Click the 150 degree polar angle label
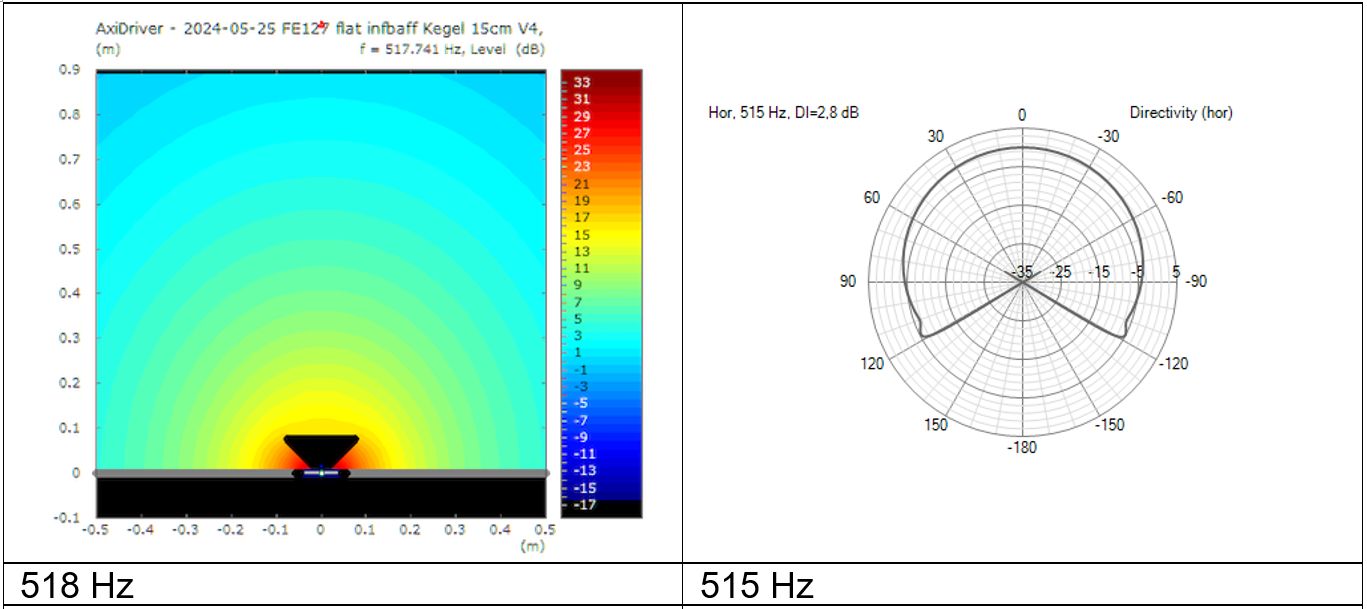Image resolution: width=1367 pixels, height=609 pixels. [935, 425]
